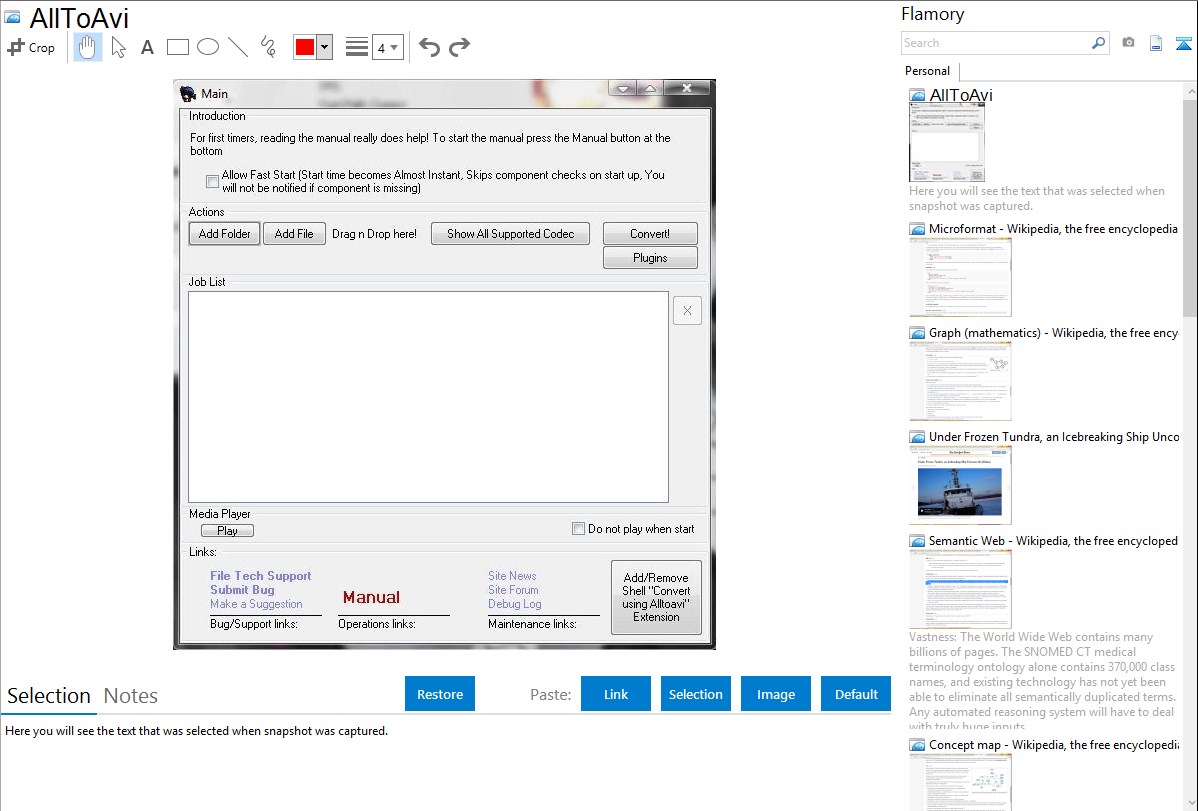Switch to the Selection tab
The image size is (1198, 811).
(x=49, y=696)
